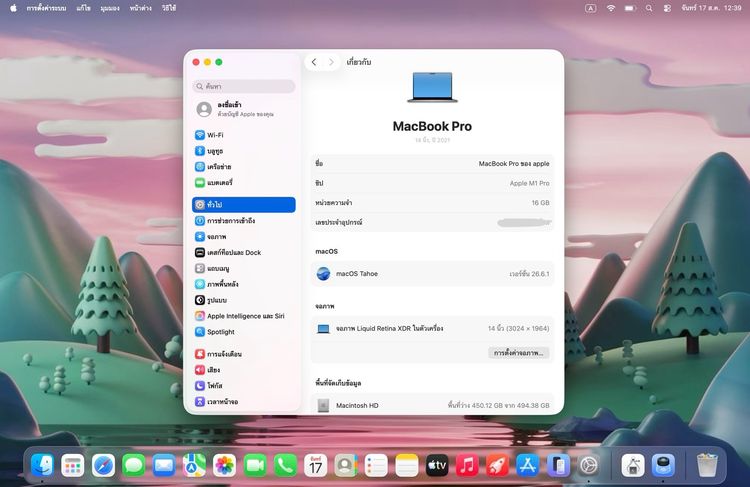Open การแจ้งเตือน (Notifications) settings
Screen dimensions: 750x487
[x=243, y=354]
